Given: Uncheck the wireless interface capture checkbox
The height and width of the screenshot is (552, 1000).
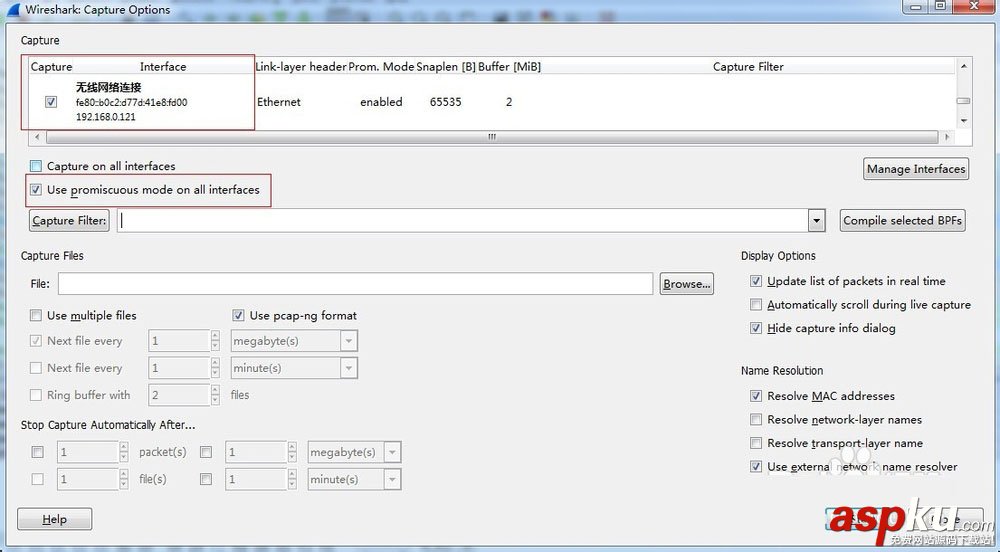Looking at the screenshot, I should 51,102.
